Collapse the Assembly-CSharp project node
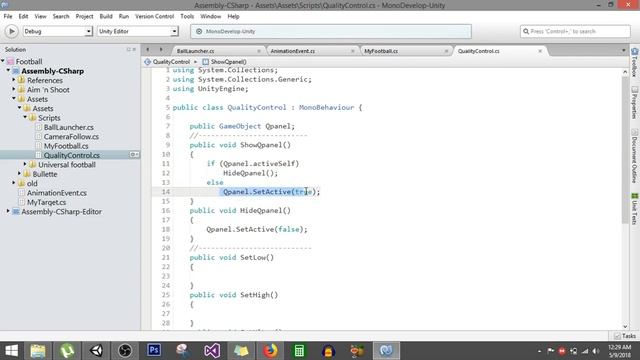Image resolution: width=640 pixels, height=360 pixels. (x=8, y=71)
